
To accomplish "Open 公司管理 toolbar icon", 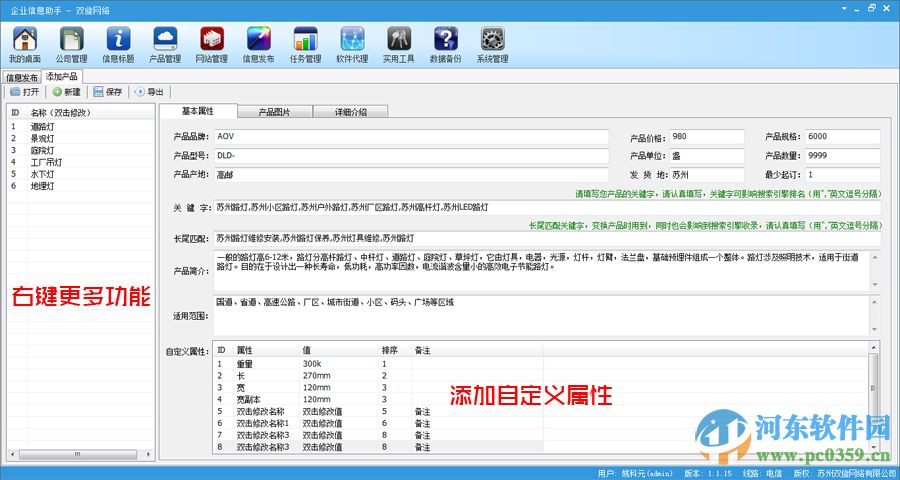I will pyautogui.click(x=72, y=44).
